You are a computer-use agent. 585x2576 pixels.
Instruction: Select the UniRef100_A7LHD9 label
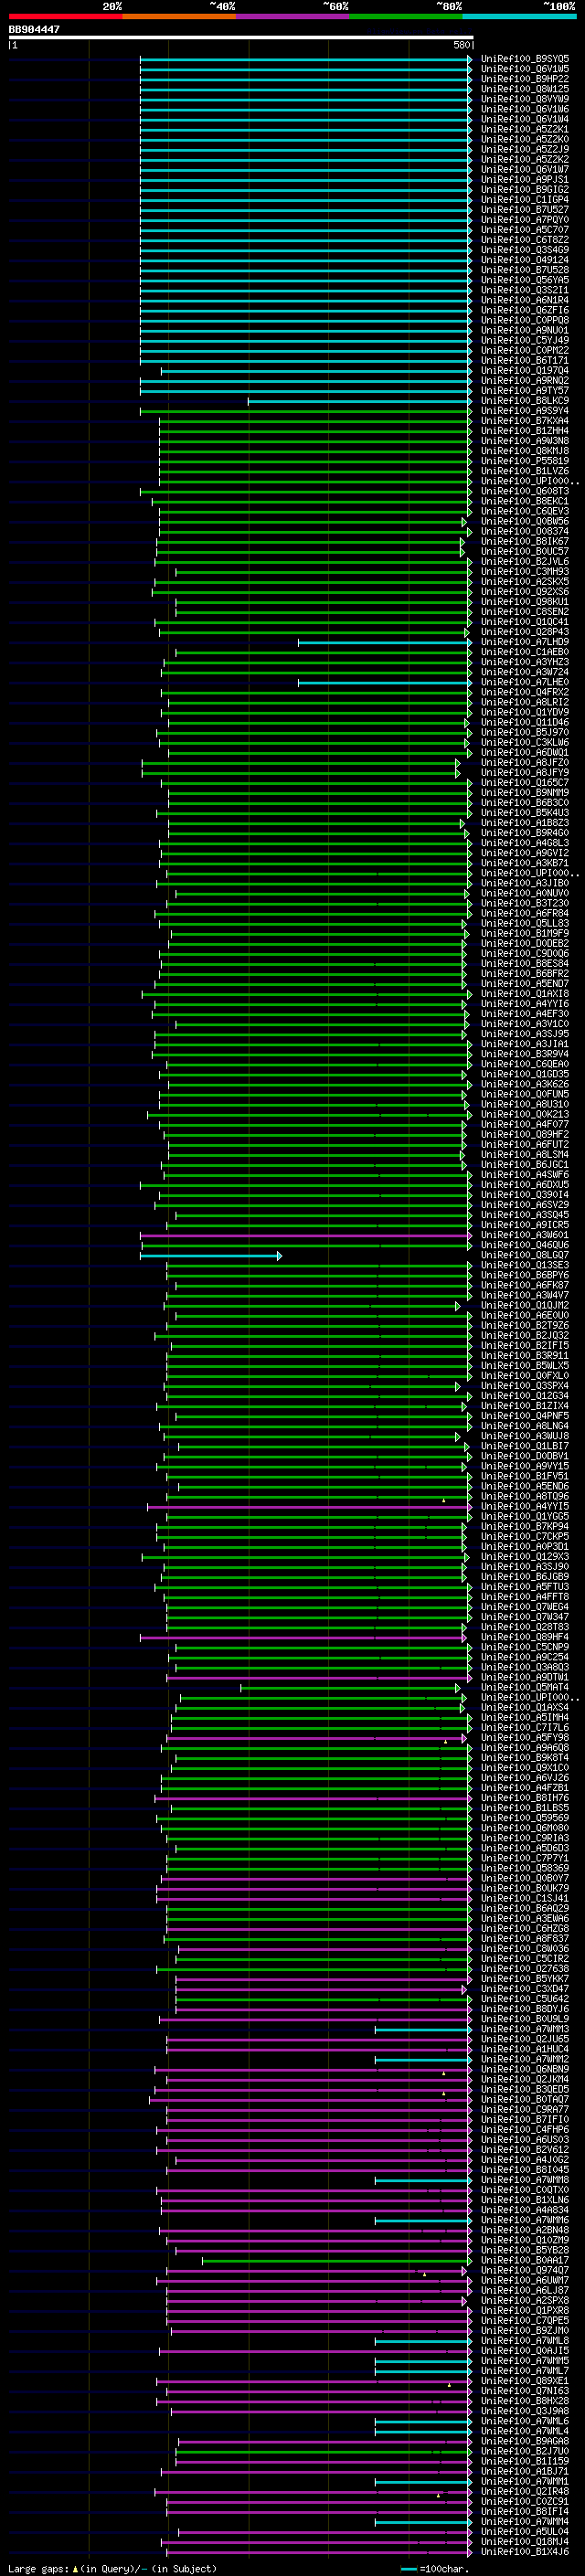coord(525,642)
